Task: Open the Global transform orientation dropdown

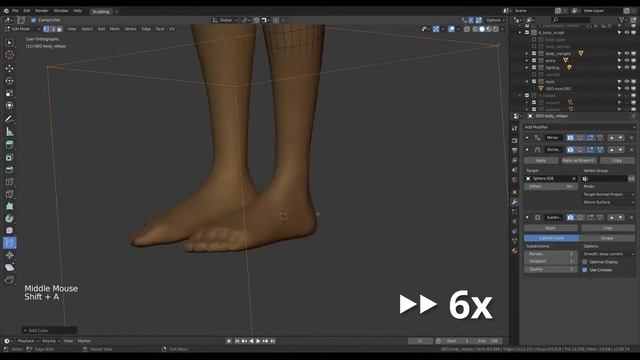Action: pos(225,20)
